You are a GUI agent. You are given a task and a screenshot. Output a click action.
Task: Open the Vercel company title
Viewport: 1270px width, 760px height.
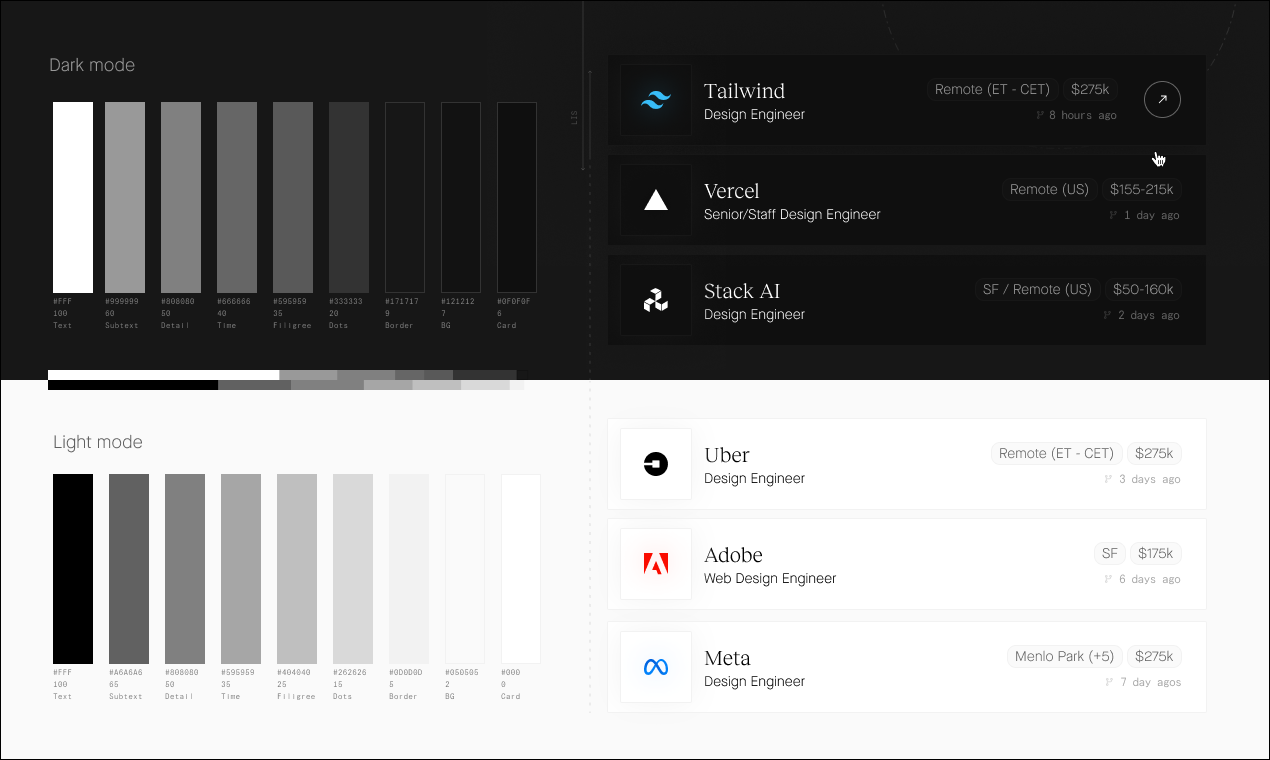point(731,191)
